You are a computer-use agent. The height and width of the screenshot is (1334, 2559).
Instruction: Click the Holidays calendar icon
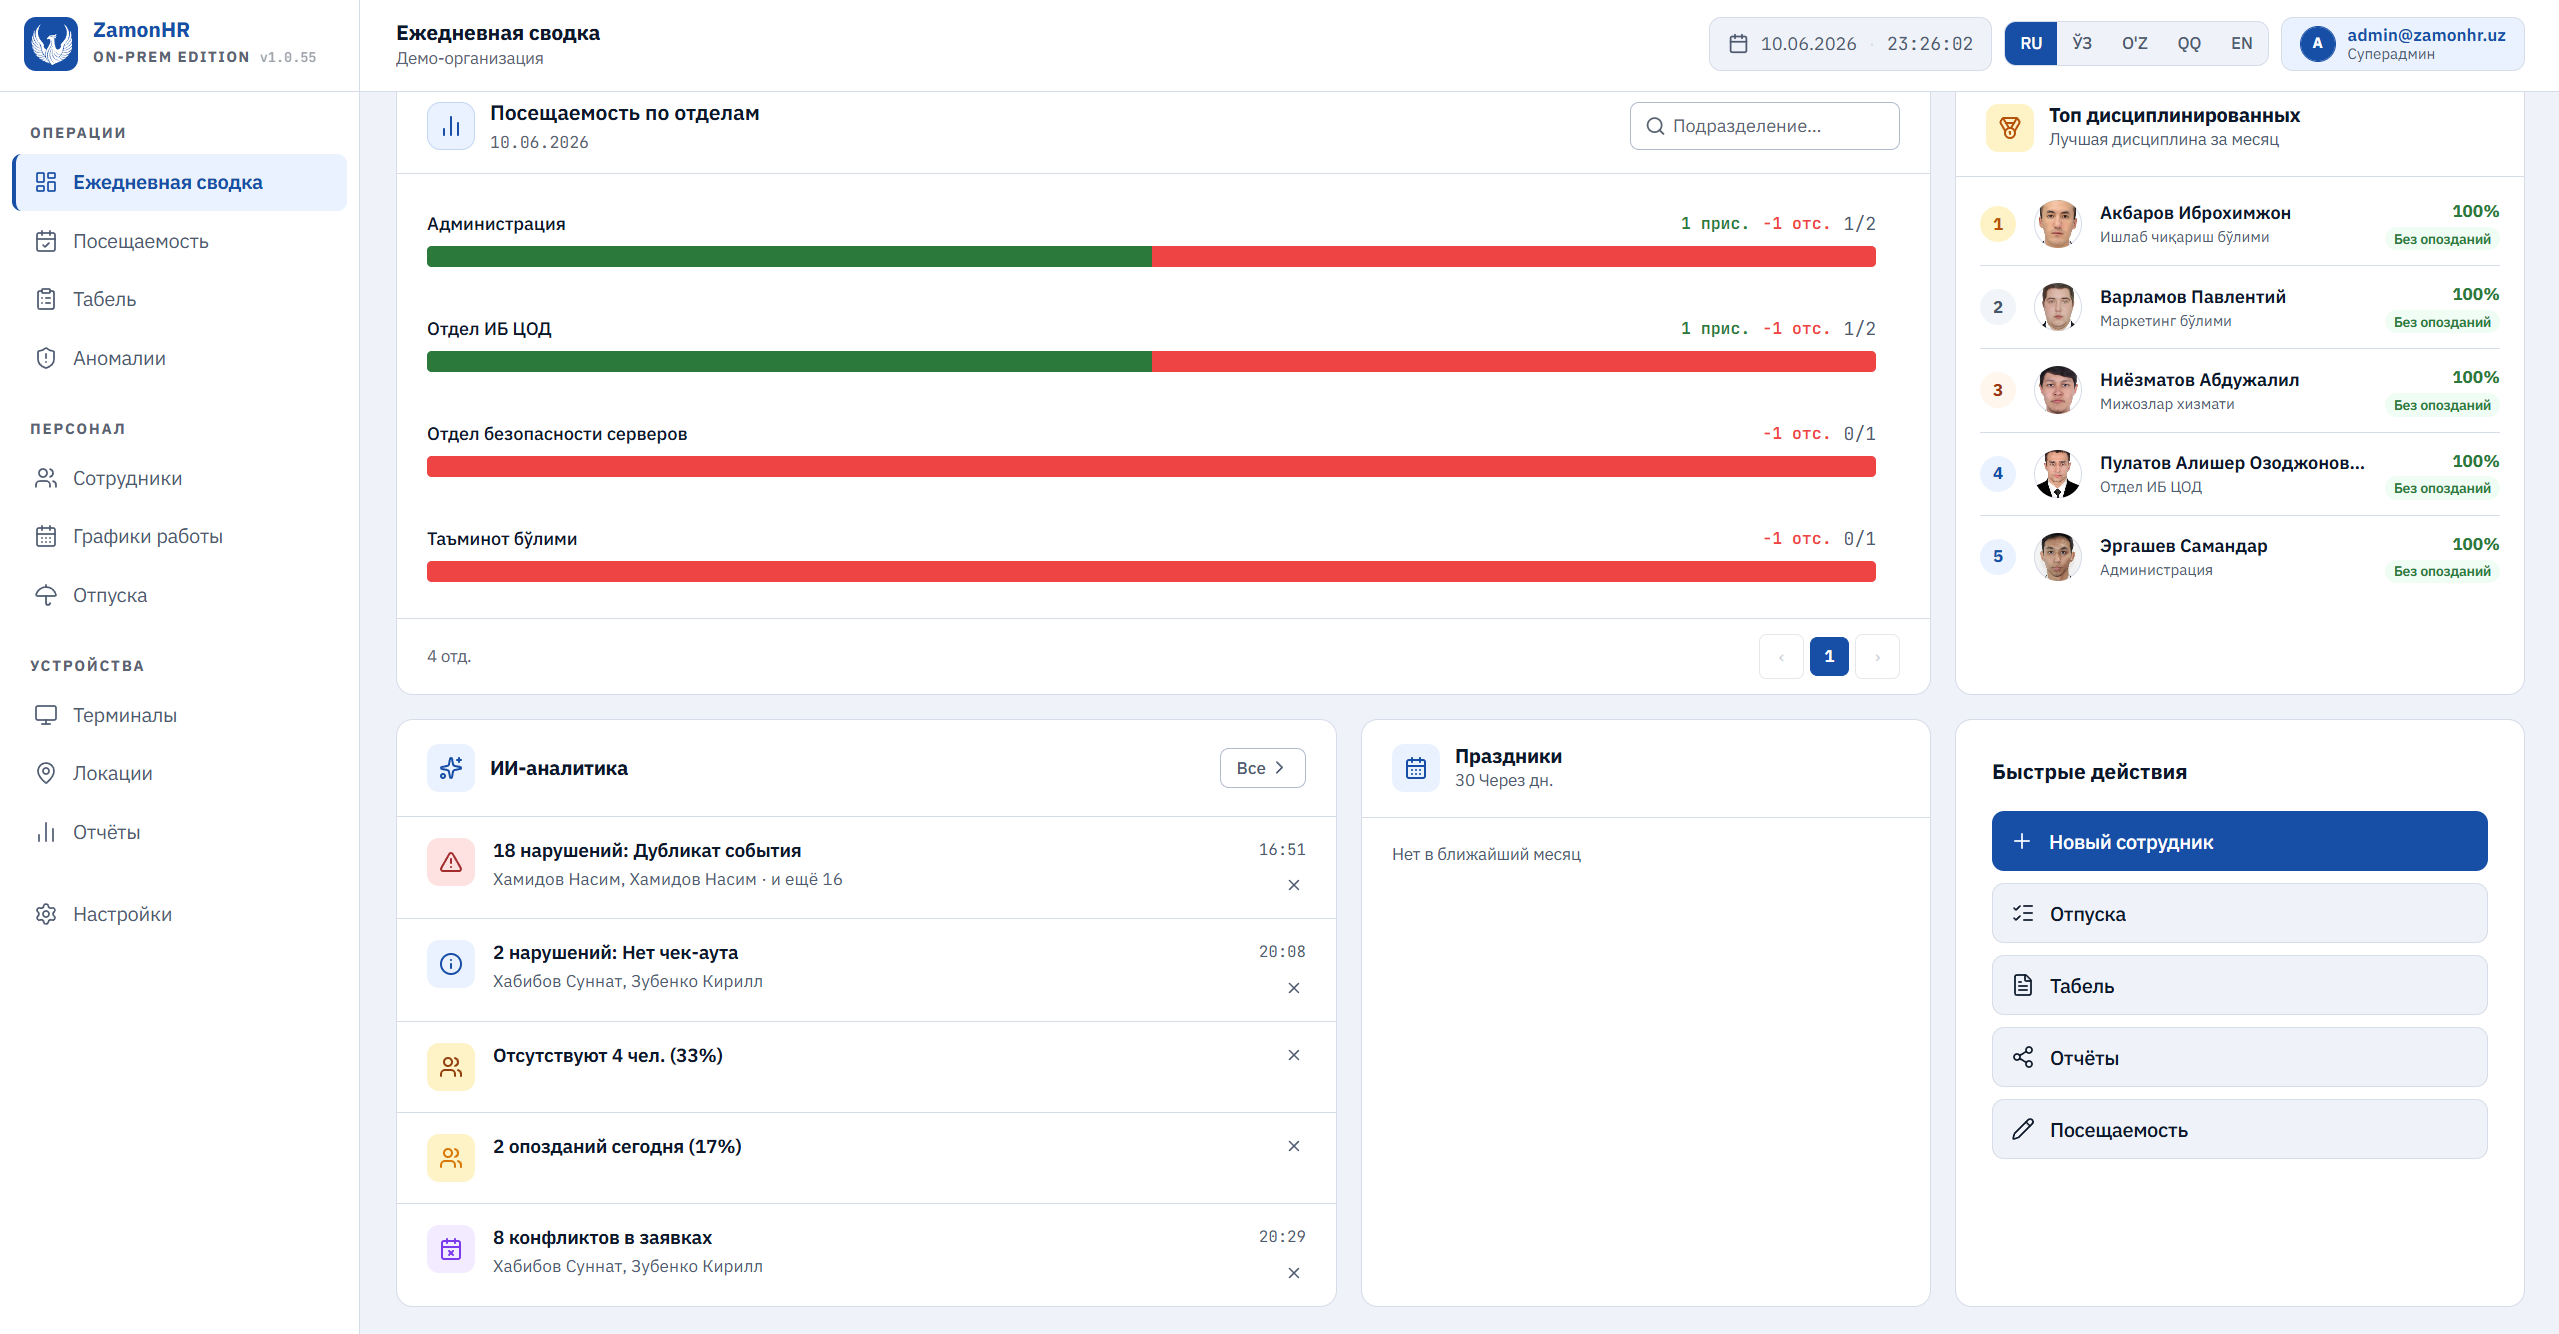coord(1416,768)
